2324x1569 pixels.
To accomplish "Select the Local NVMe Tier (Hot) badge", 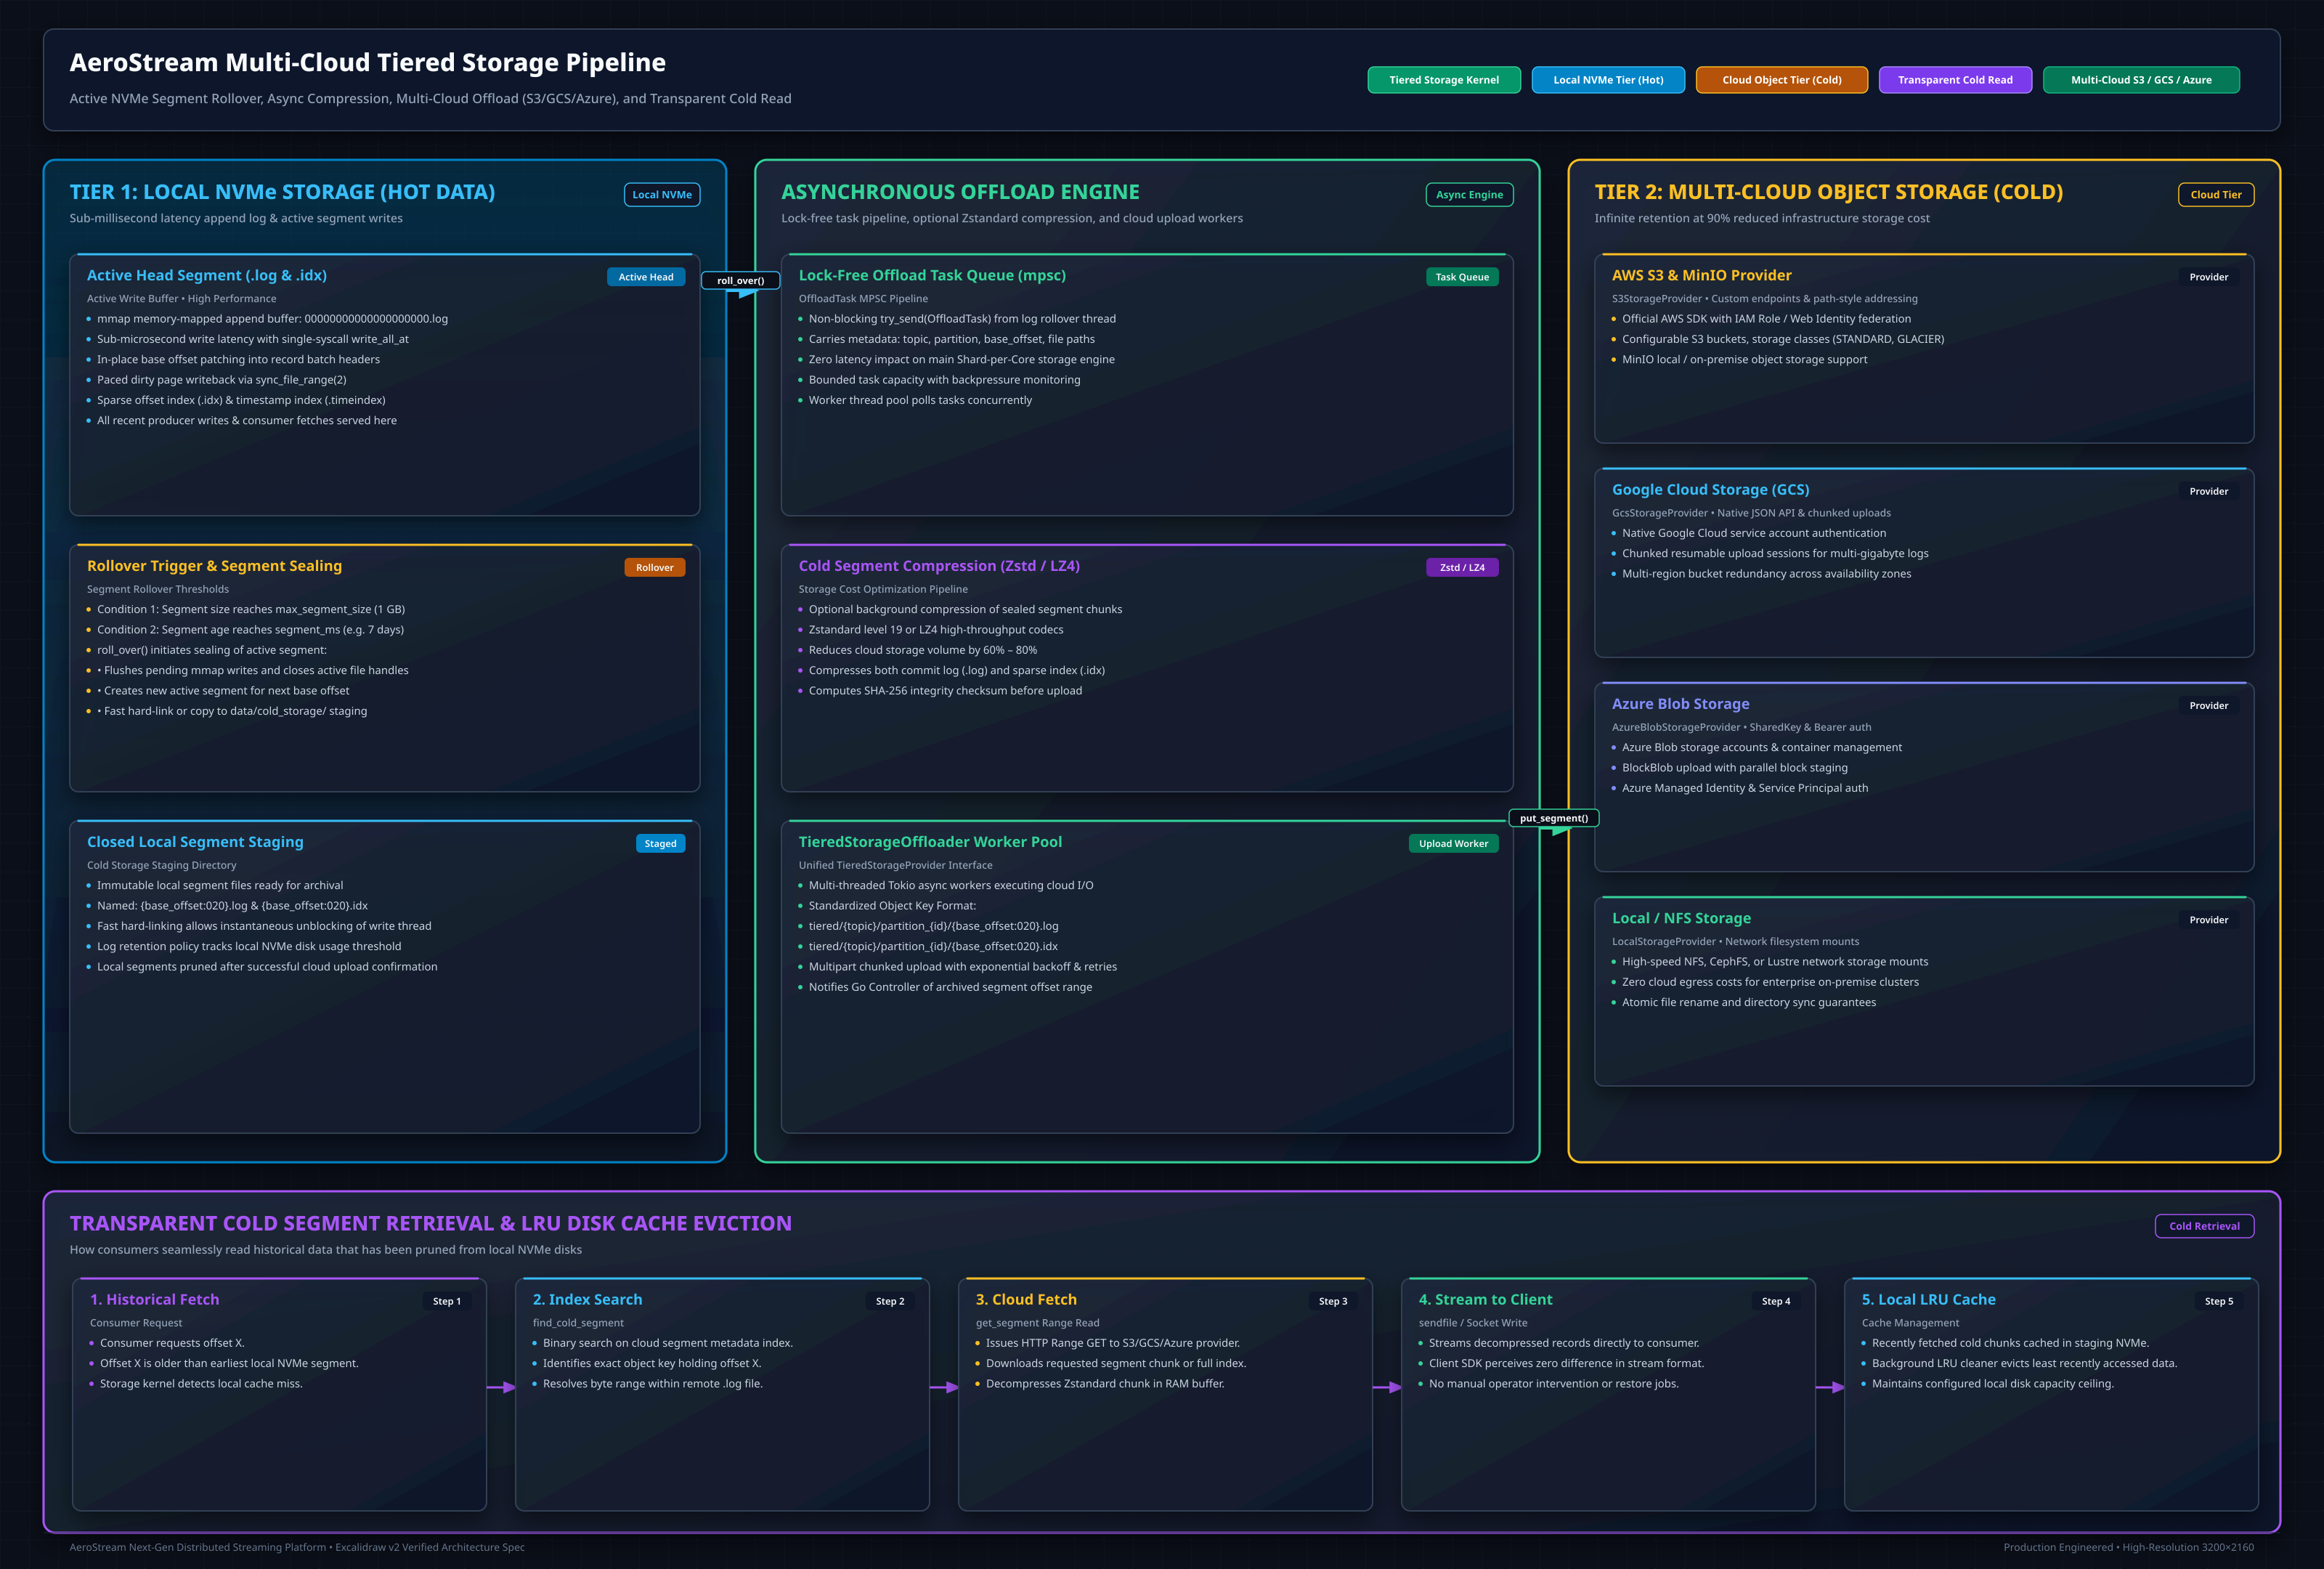I will point(1607,80).
